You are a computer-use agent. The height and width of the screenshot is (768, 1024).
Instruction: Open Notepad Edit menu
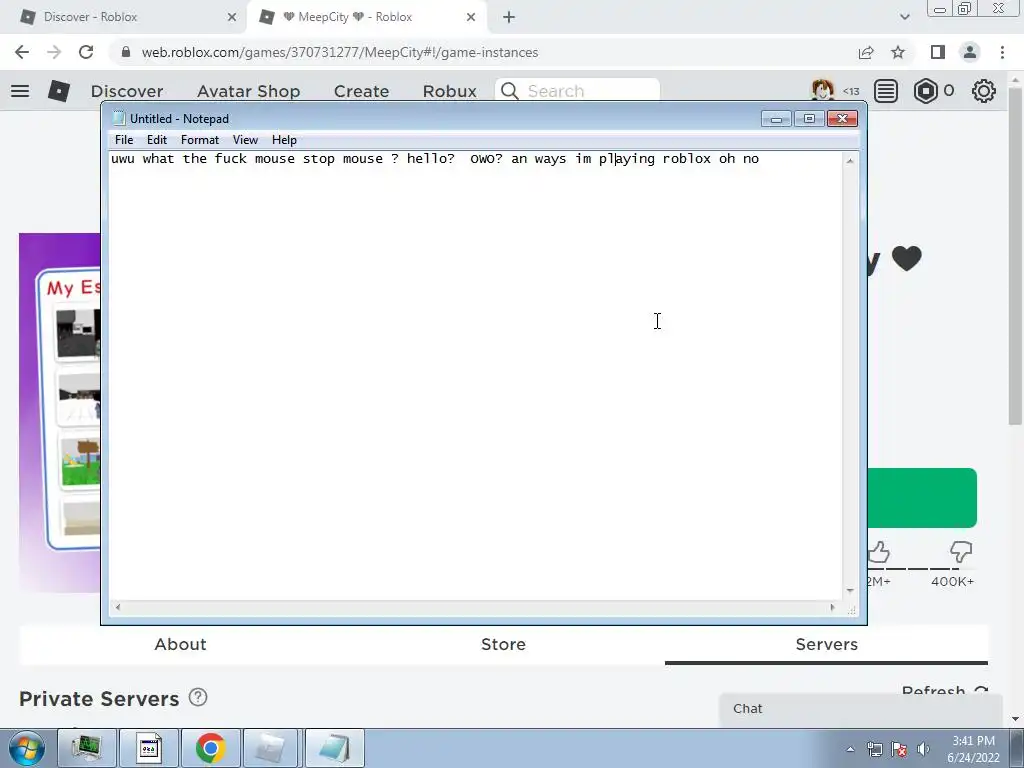(157, 140)
